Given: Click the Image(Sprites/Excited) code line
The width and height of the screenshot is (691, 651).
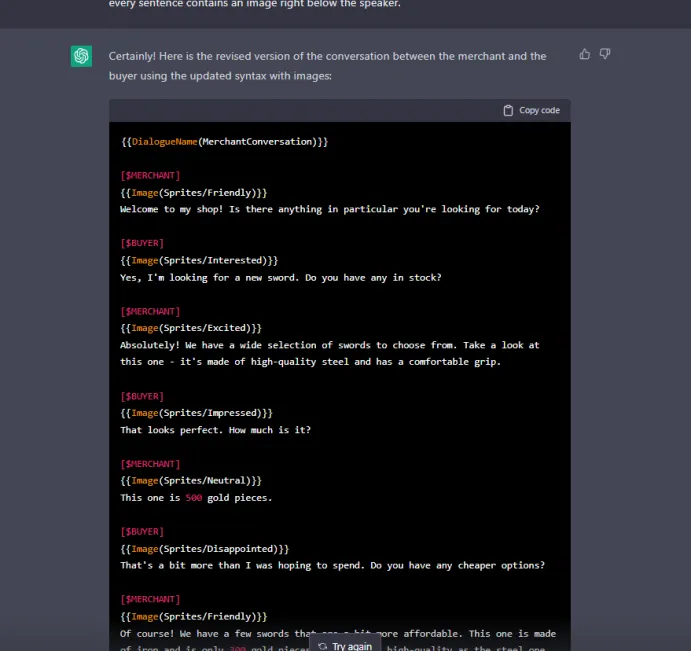Looking at the screenshot, I should coord(191,328).
